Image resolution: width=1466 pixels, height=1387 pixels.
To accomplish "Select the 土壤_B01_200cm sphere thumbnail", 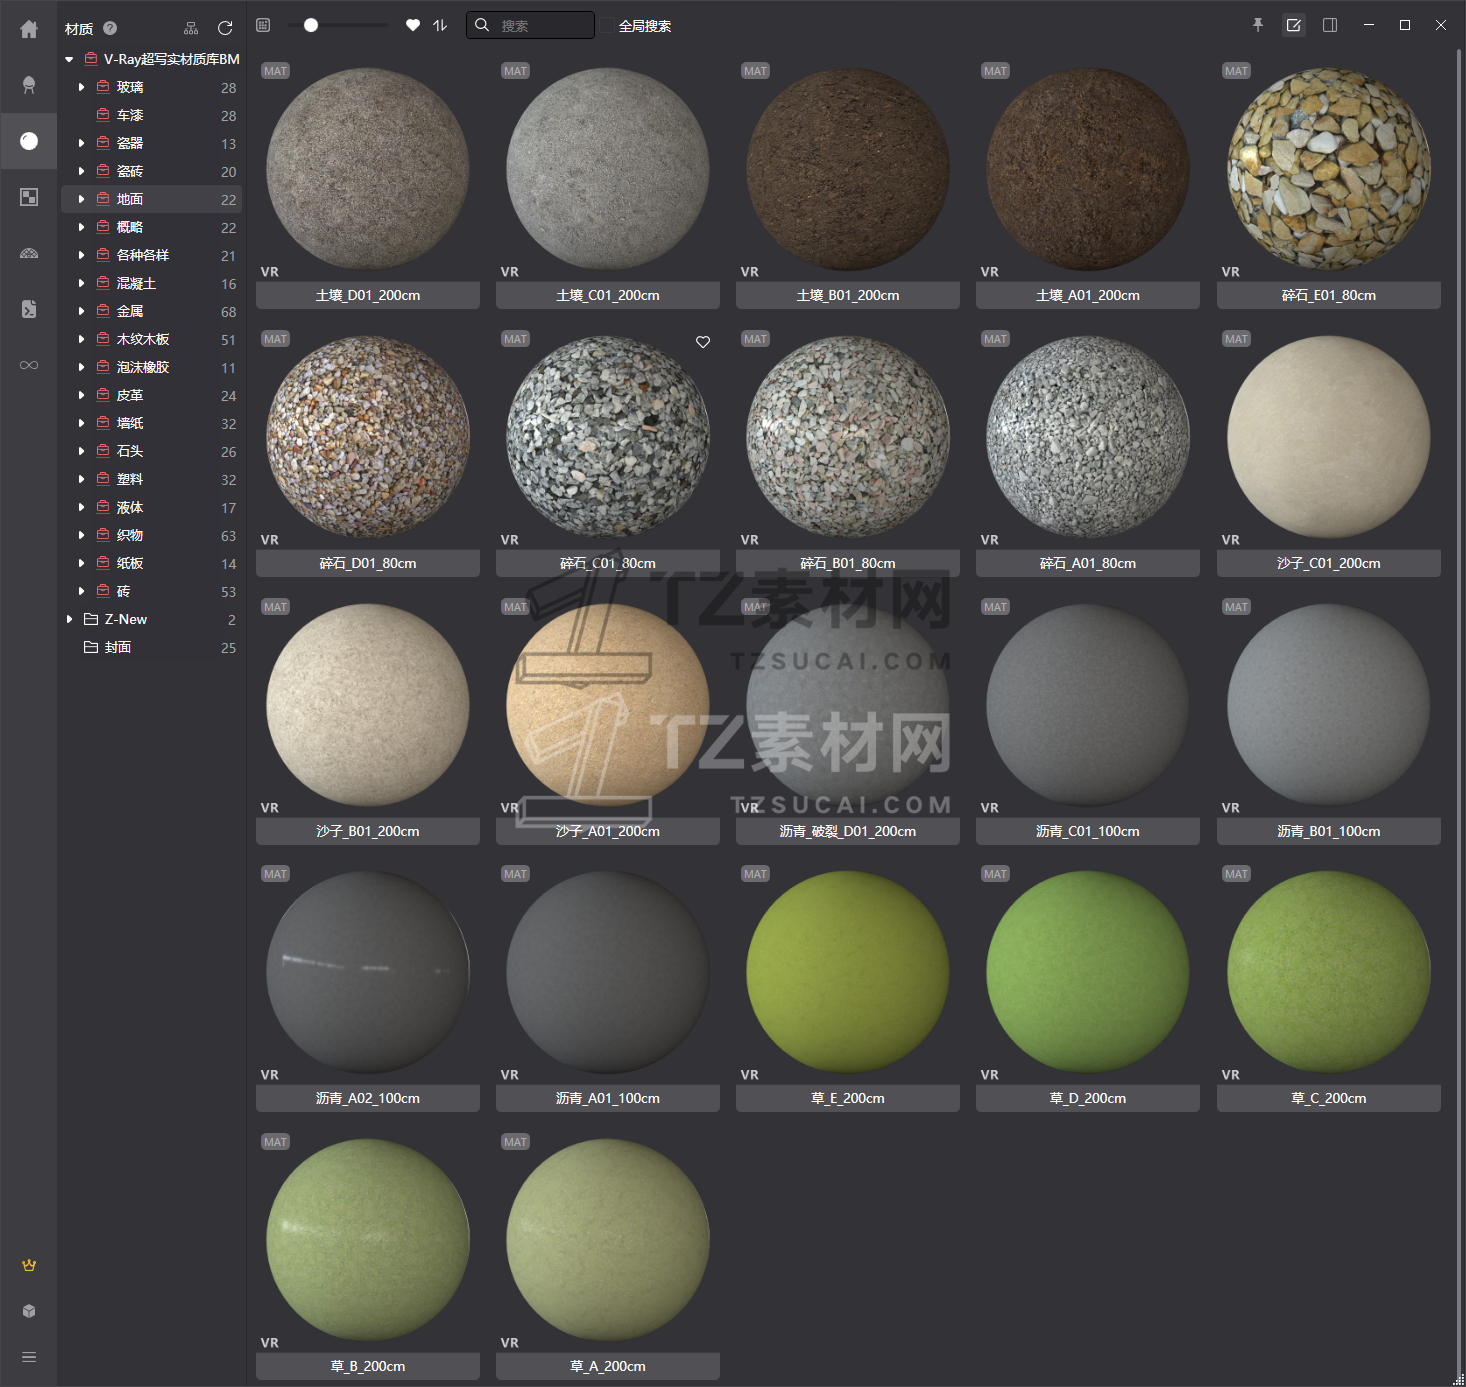I will [848, 168].
